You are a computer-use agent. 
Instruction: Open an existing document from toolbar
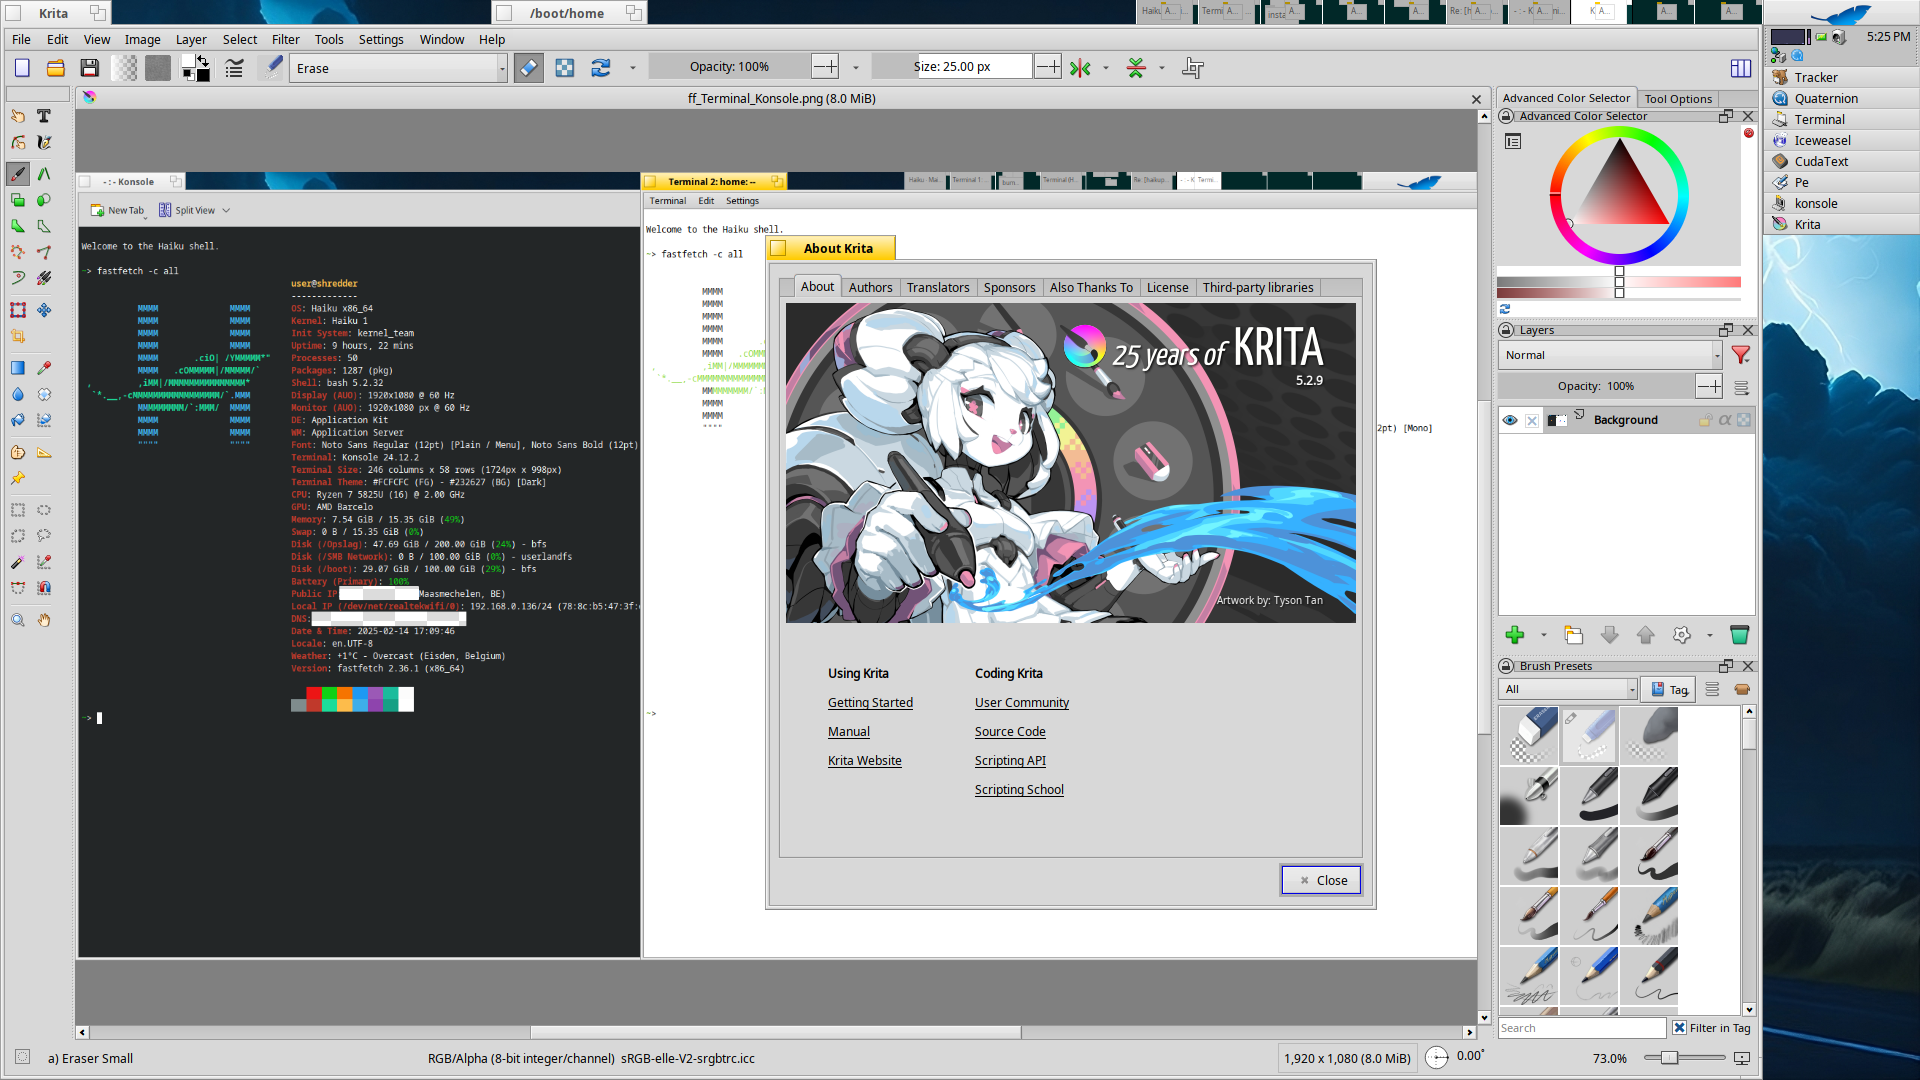[56, 68]
